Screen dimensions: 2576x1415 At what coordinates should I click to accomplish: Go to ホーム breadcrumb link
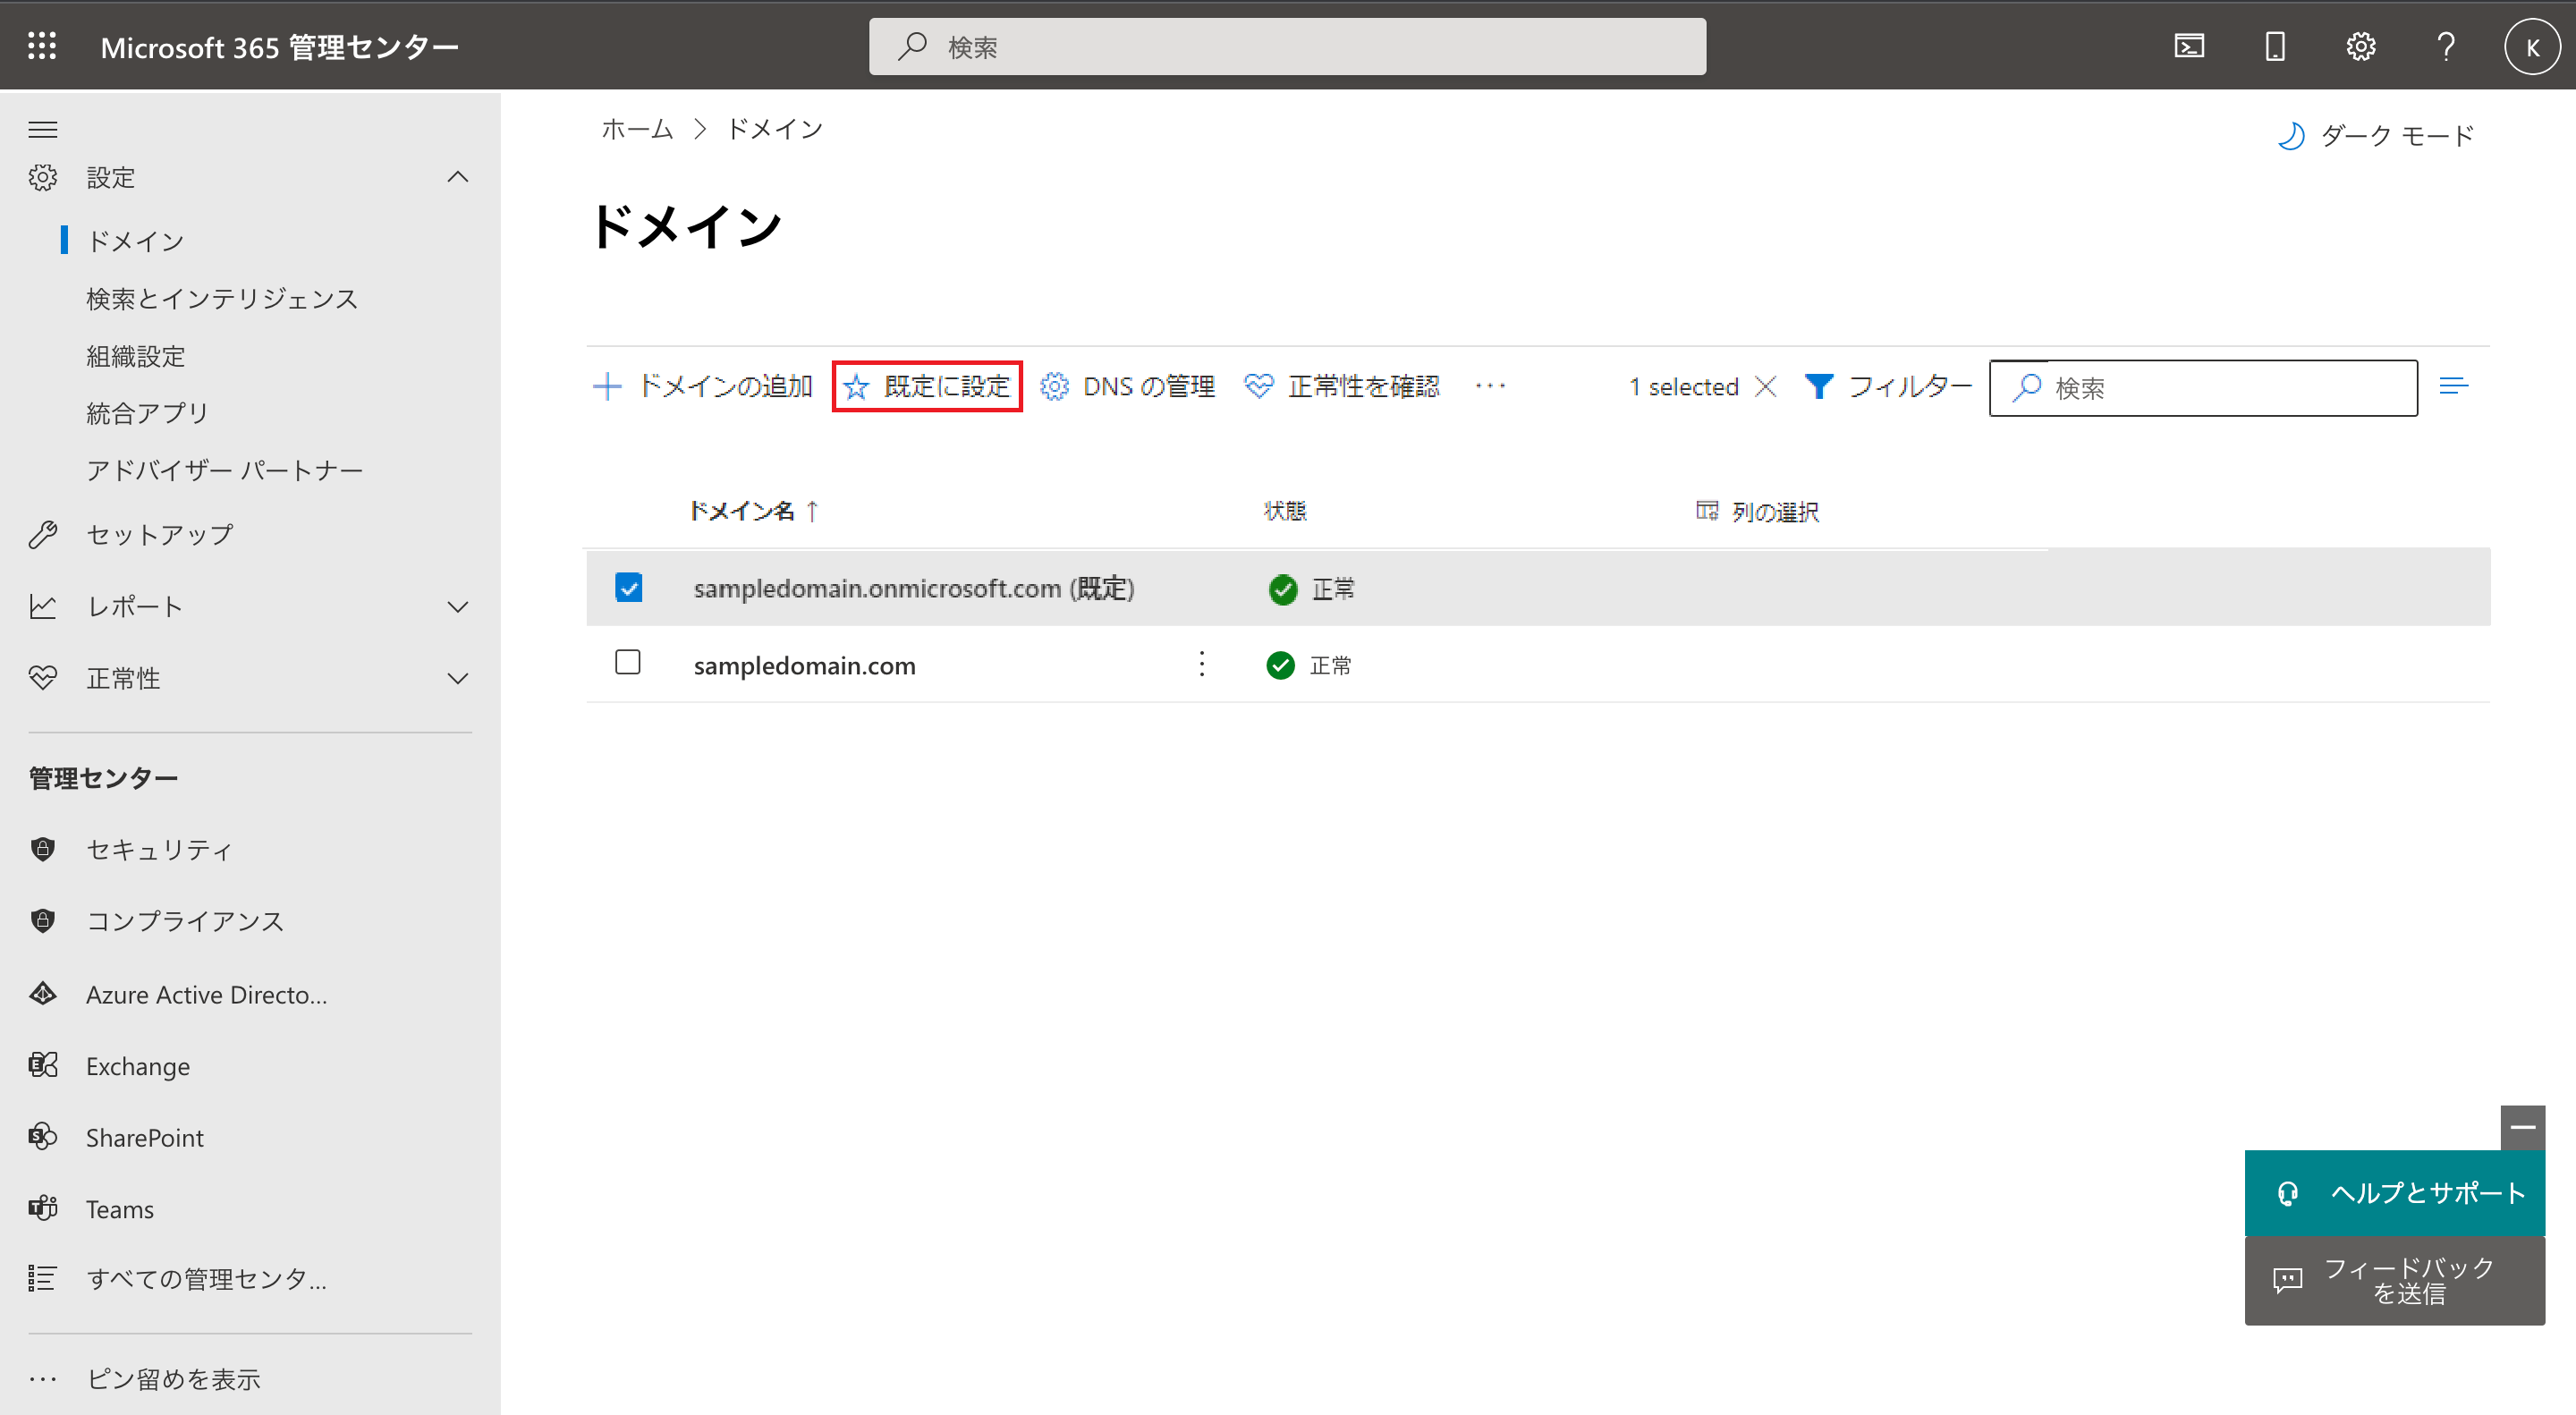pyautogui.click(x=637, y=129)
